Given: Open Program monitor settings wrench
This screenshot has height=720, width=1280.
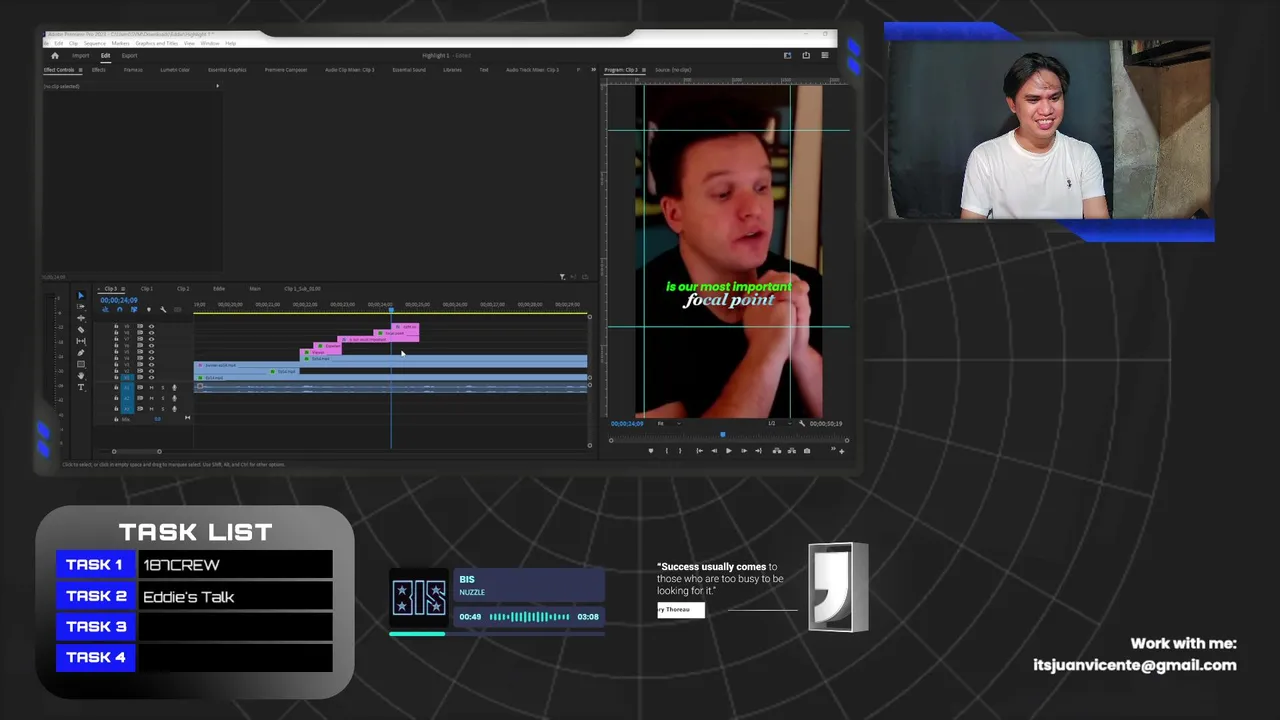Looking at the screenshot, I should point(802,424).
